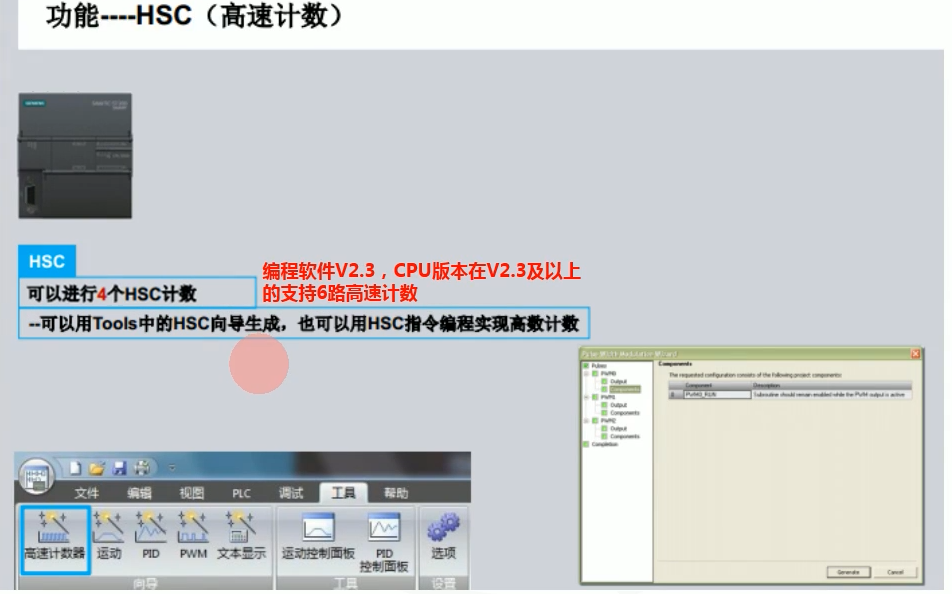Click the Siemens PLC module image
The width and height of the screenshot is (952, 594).
(x=75, y=156)
